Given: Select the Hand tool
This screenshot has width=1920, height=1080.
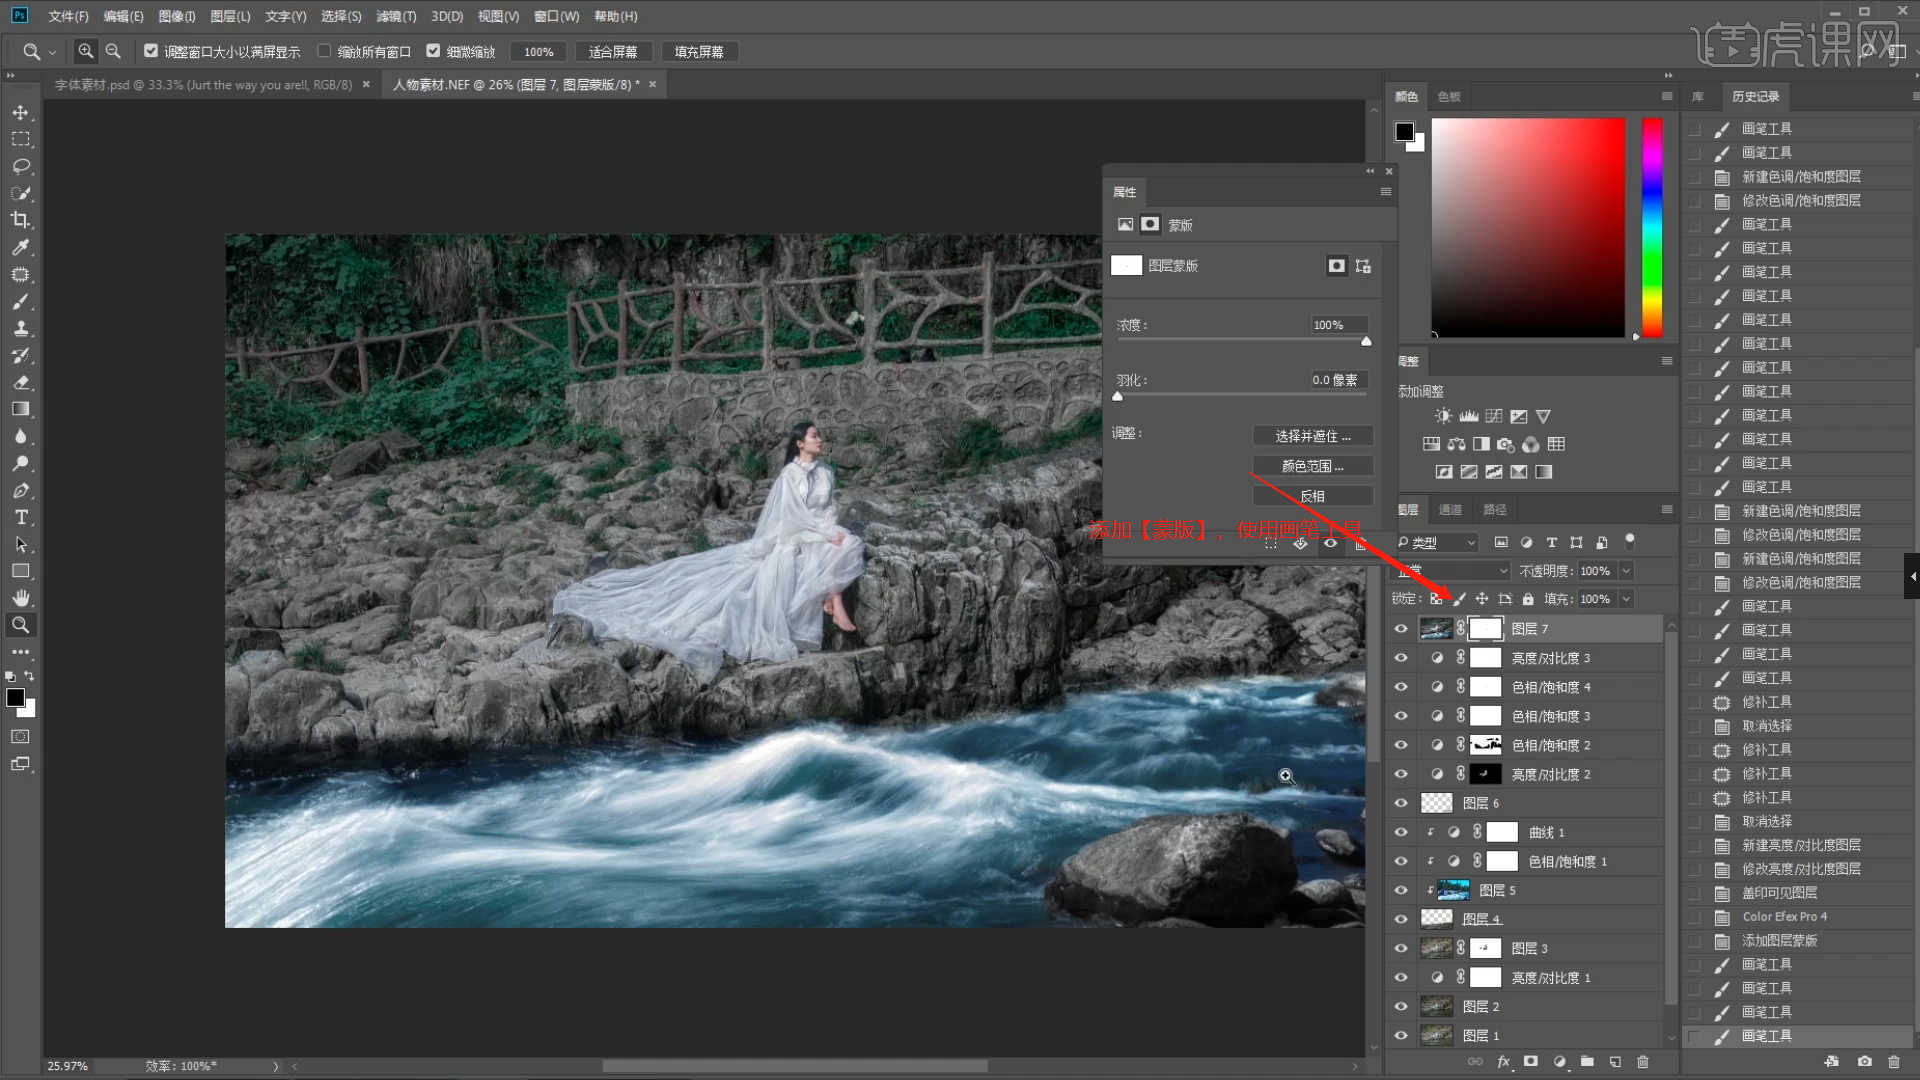Looking at the screenshot, I should [20, 598].
